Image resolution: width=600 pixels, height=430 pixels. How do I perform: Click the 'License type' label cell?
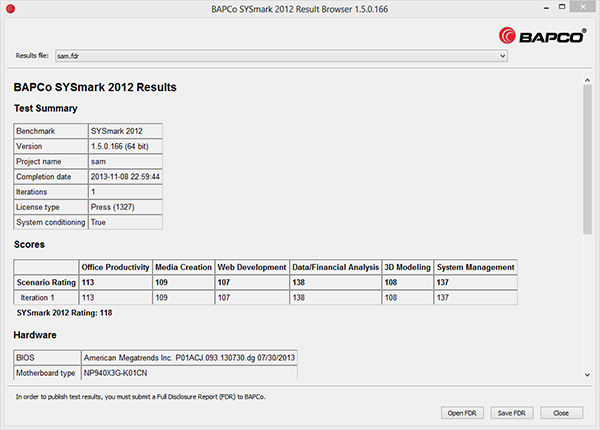click(51, 207)
